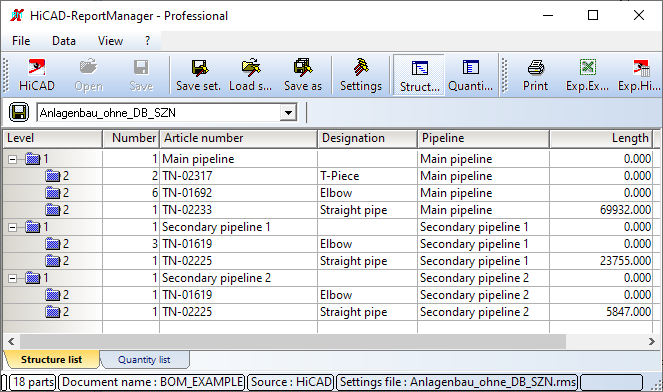This screenshot has height=392, width=663.
Task: Switch to the Structure list tab
Action: point(52,359)
